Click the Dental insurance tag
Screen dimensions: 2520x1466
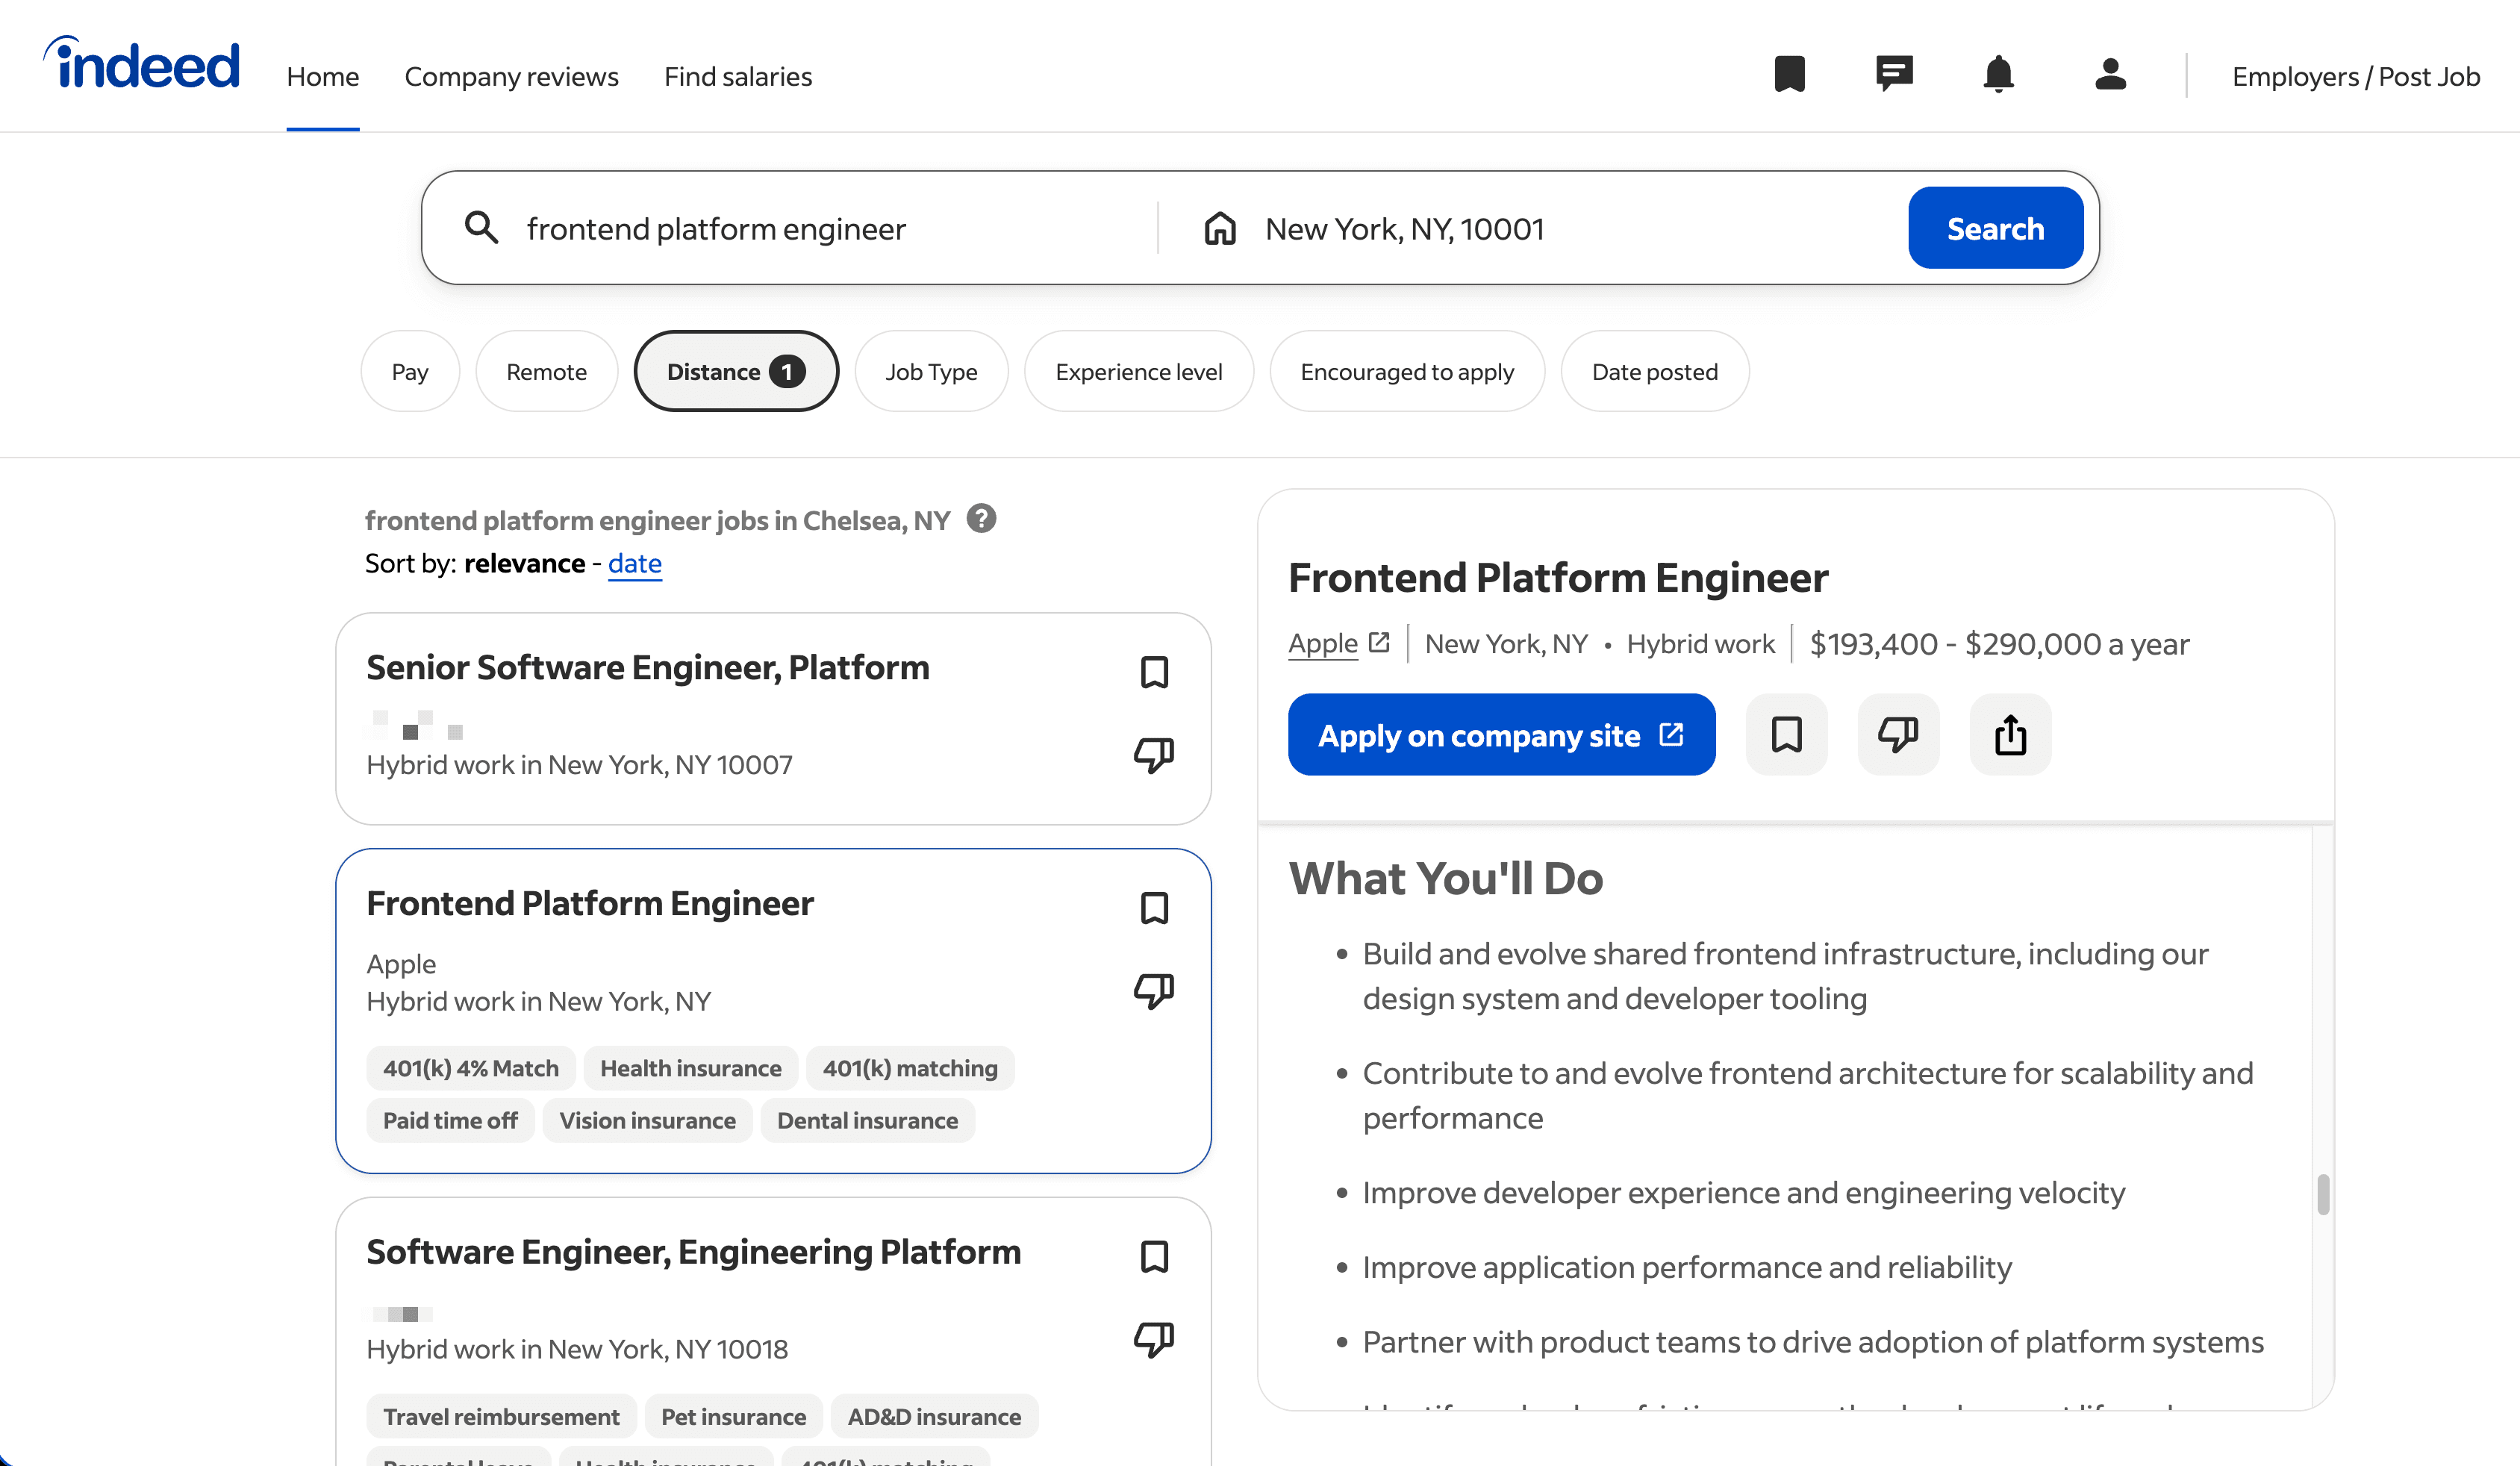tap(867, 1120)
